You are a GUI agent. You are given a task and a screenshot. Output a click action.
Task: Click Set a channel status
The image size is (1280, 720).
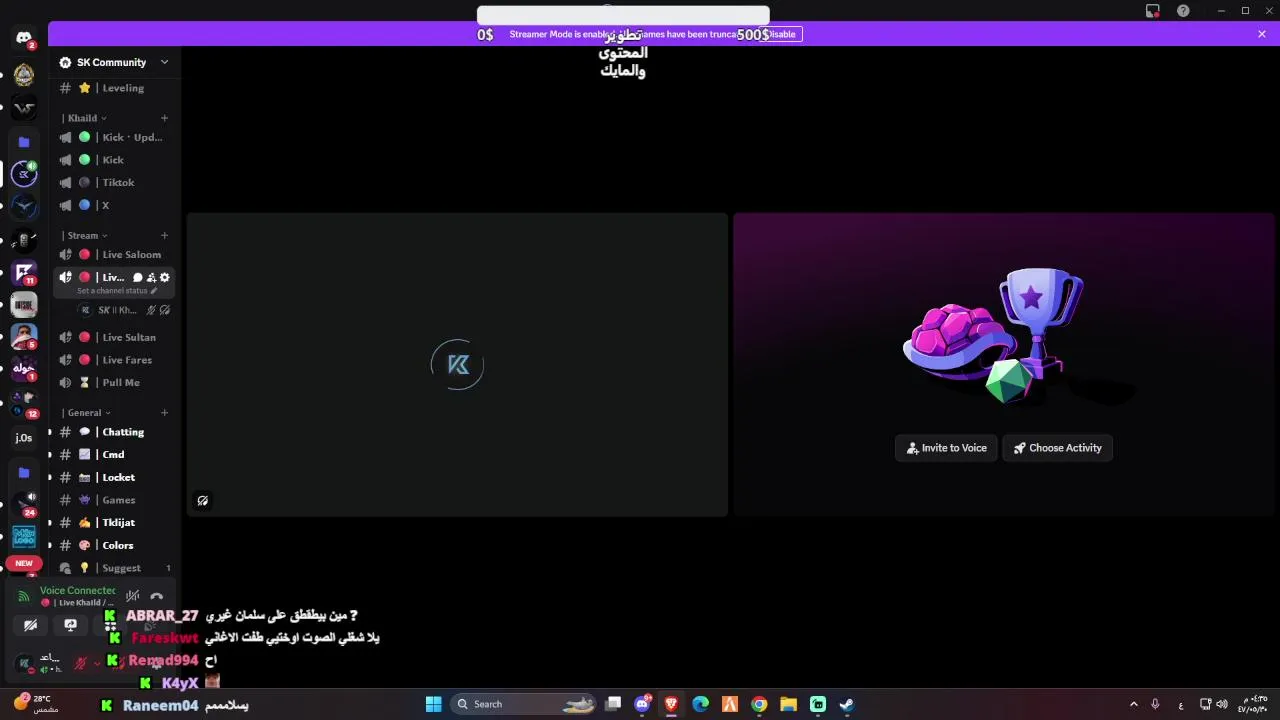point(116,291)
